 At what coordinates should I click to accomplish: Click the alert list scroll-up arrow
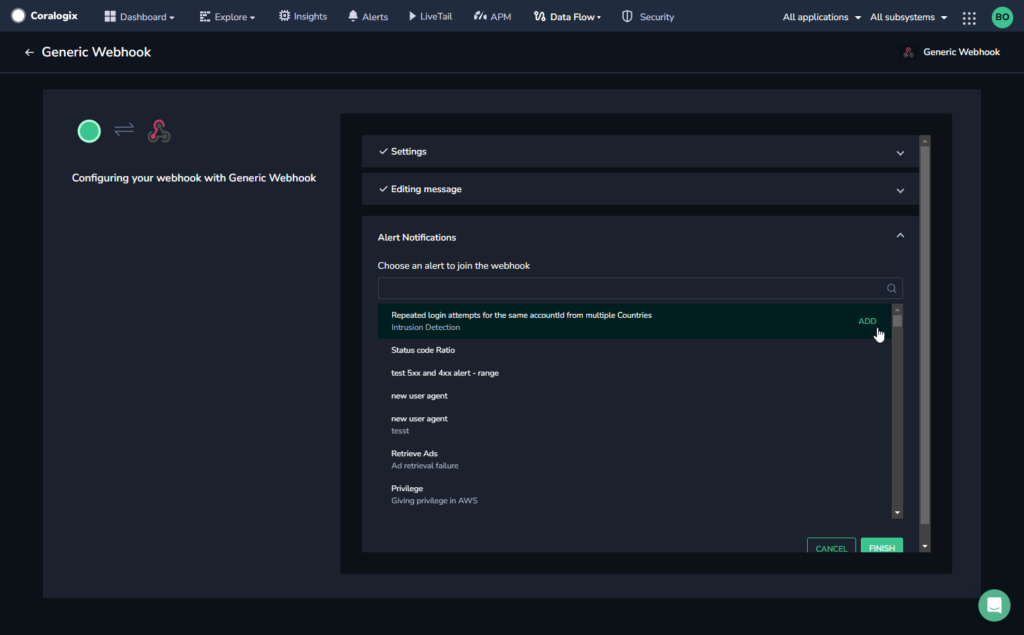pyautogui.click(x=897, y=310)
